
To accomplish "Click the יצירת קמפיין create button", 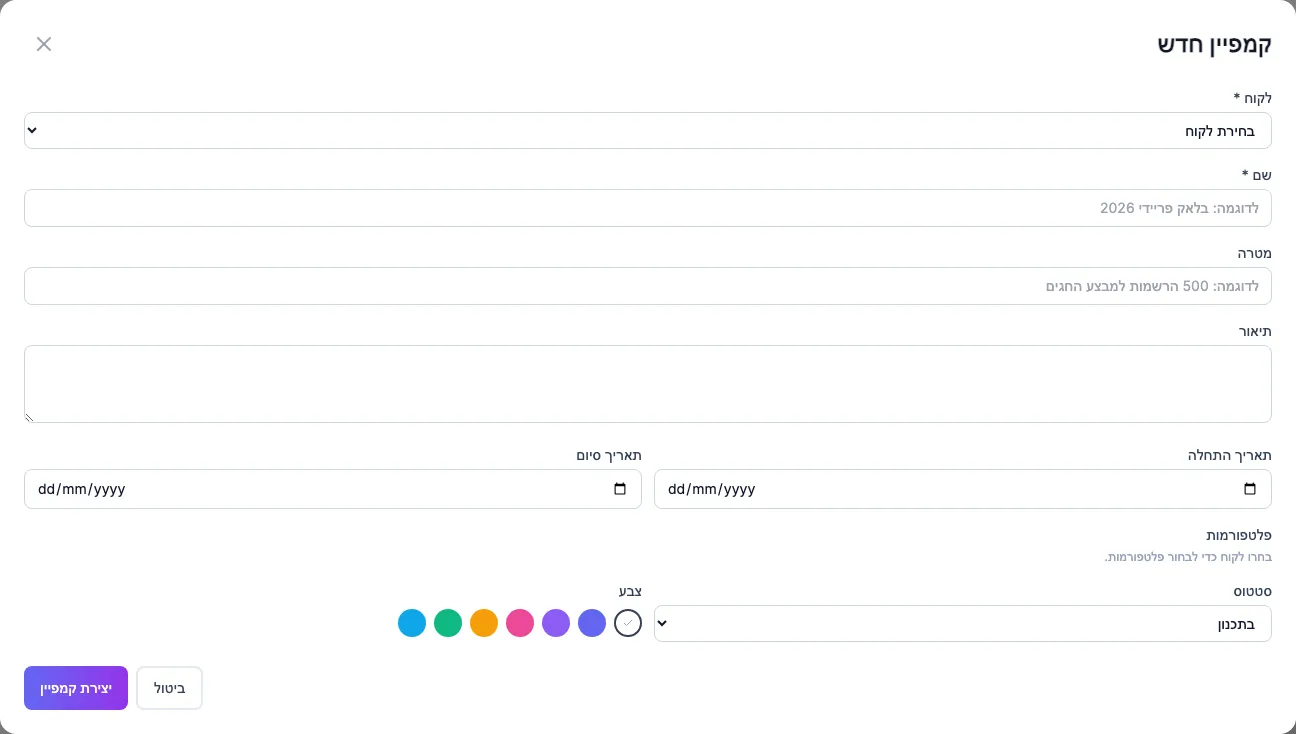I will point(76,688).
